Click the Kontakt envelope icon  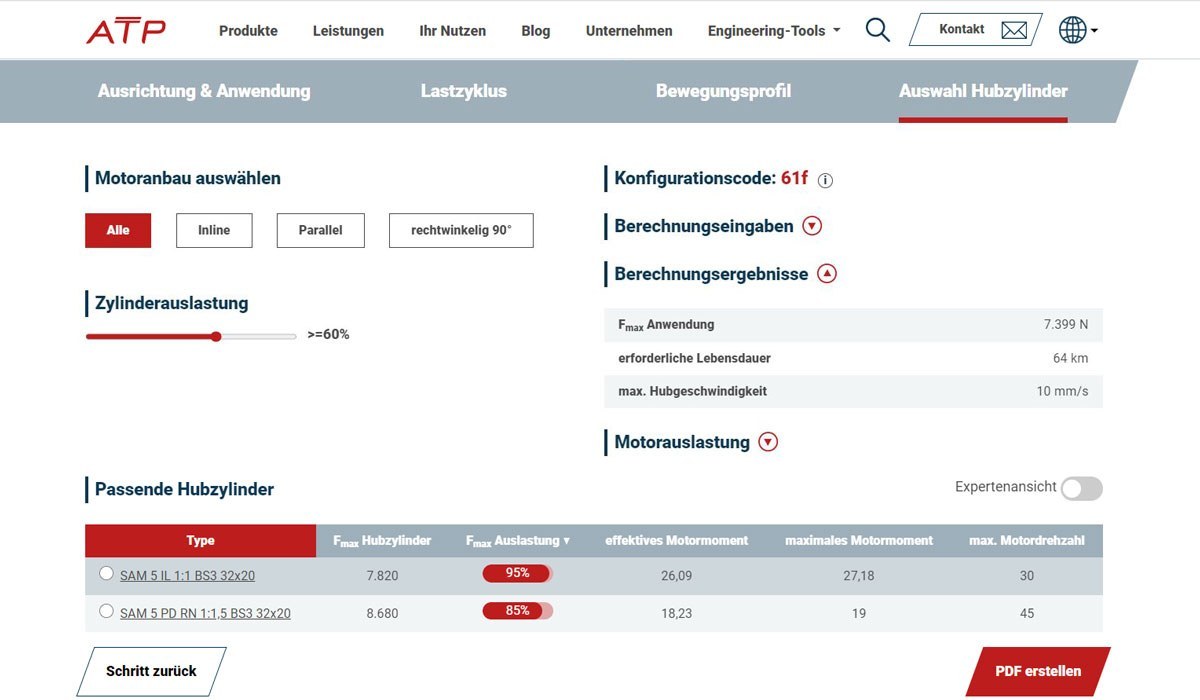(x=1014, y=30)
